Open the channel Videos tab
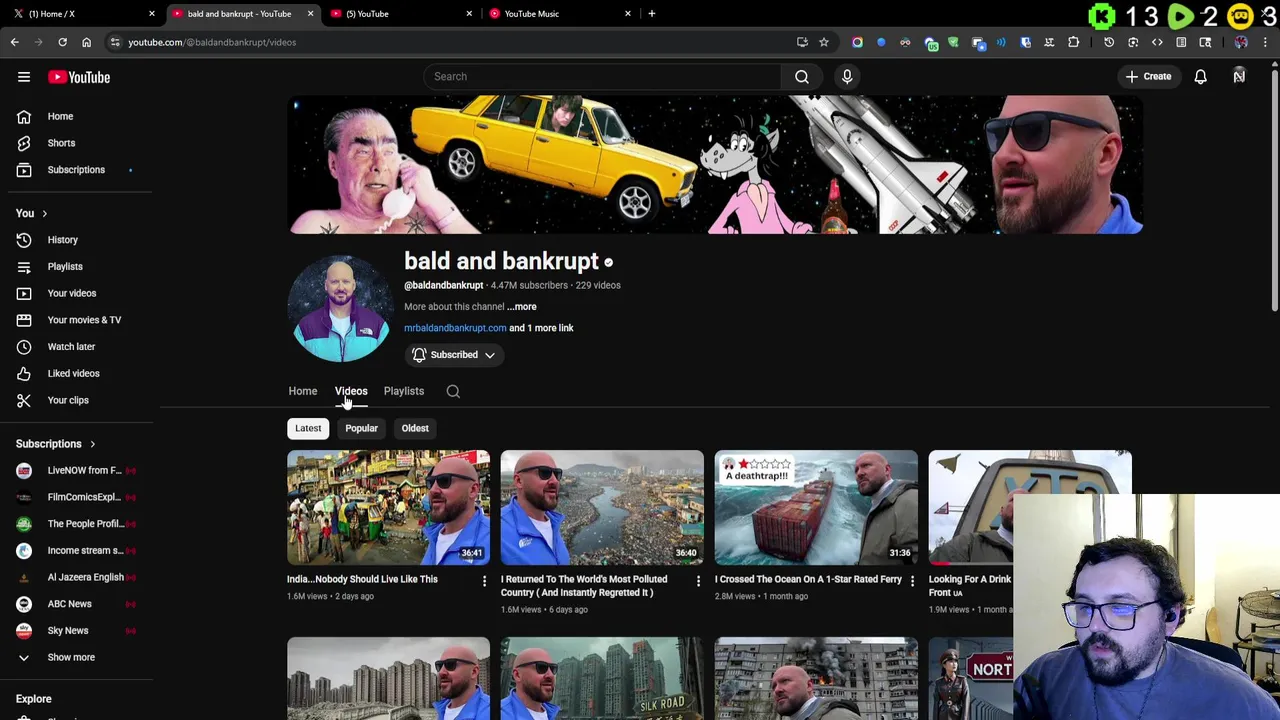This screenshot has height=720, width=1280. coord(351,391)
